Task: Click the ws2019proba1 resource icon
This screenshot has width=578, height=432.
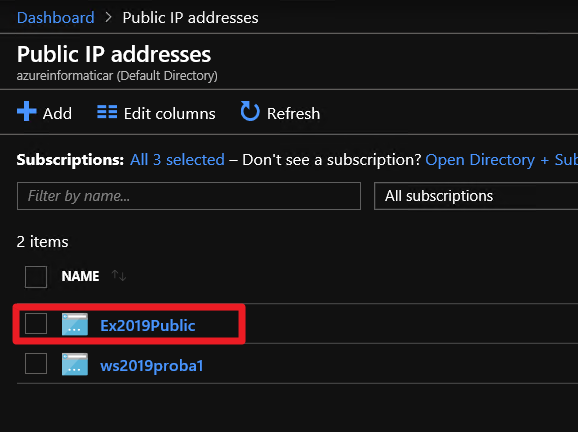Action: (75, 364)
